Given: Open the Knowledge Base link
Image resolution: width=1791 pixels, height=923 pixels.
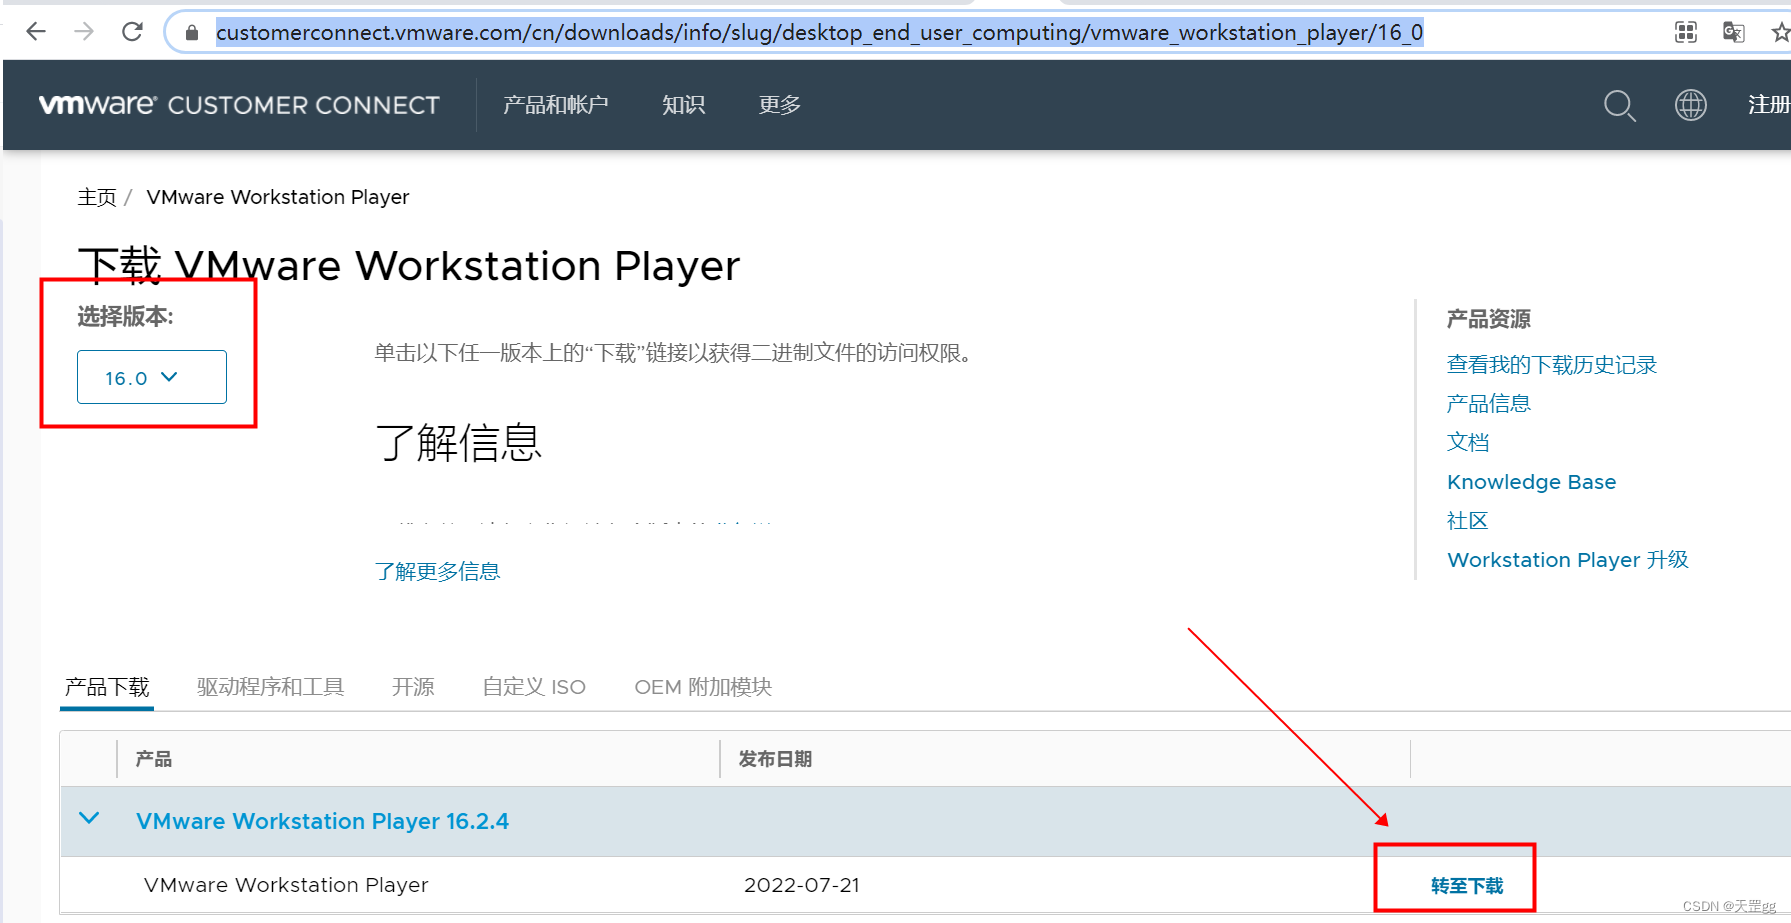Looking at the screenshot, I should [1531, 482].
